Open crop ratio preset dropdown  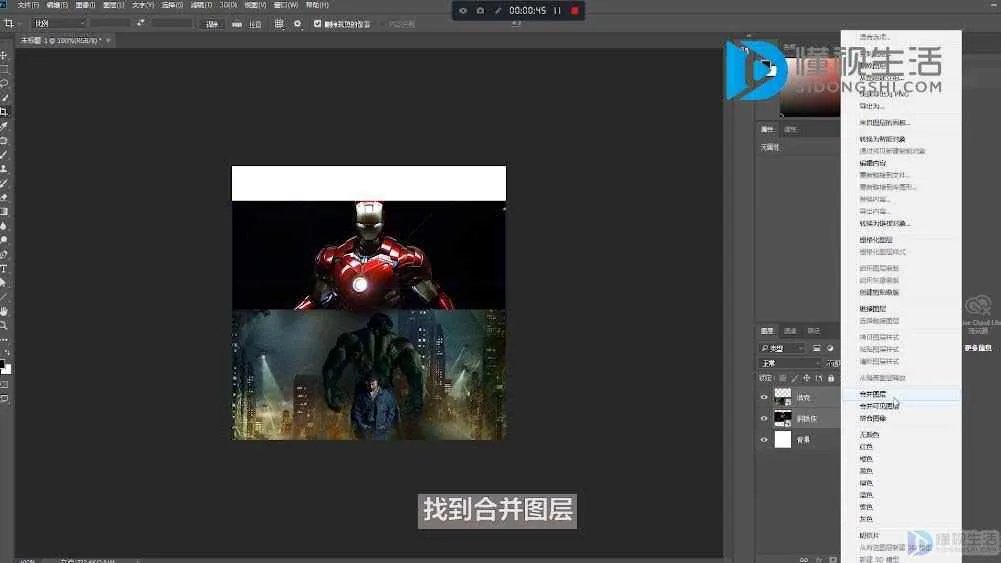click(x=59, y=24)
